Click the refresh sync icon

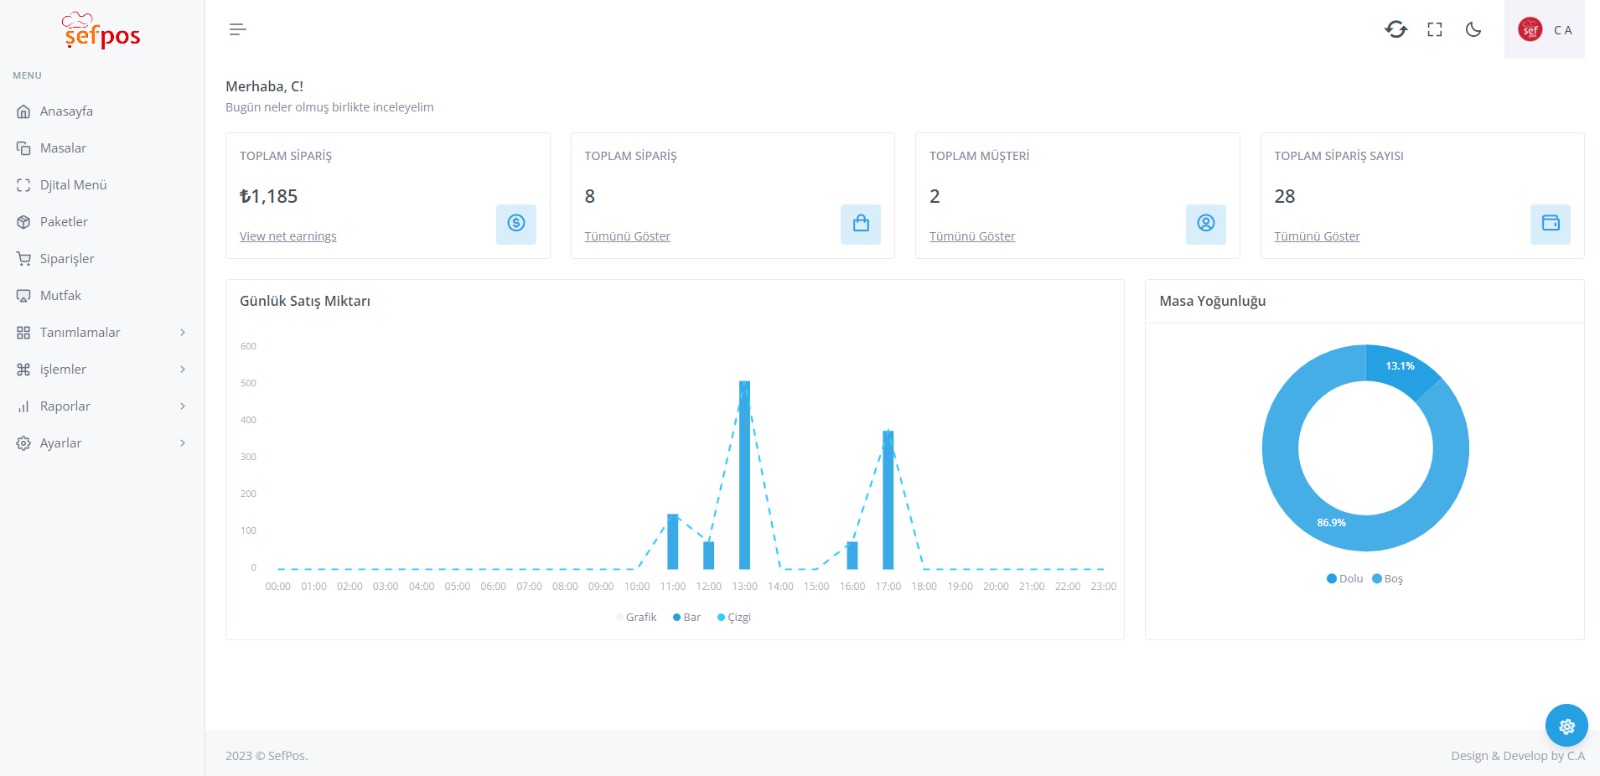[x=1396, y=30]
